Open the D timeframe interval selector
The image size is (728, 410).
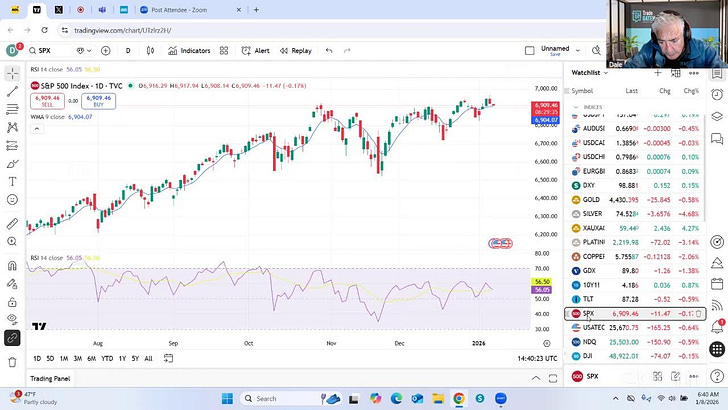click(128, 51)
